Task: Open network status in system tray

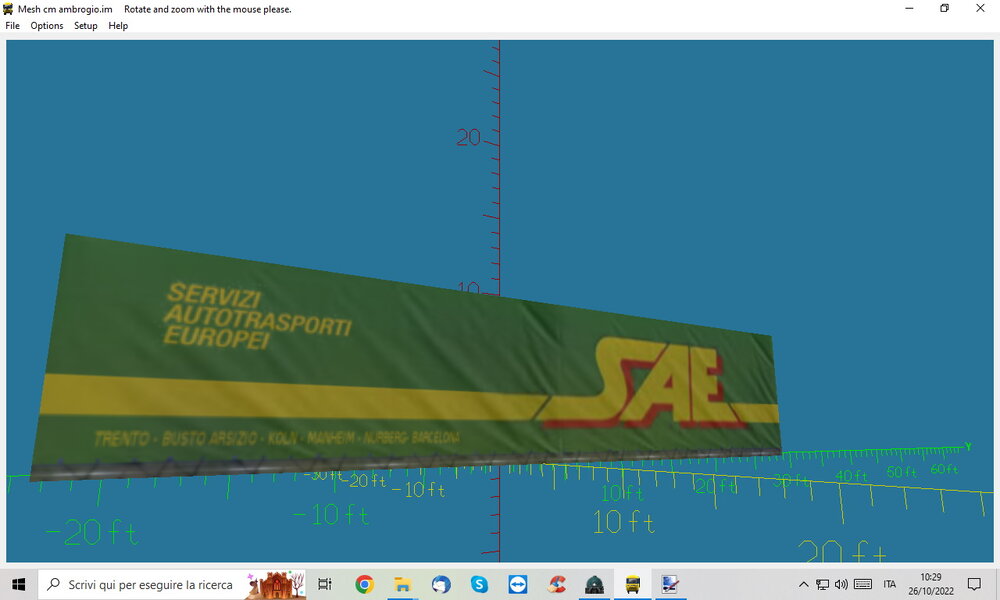Action: click(x=823, y=584)
